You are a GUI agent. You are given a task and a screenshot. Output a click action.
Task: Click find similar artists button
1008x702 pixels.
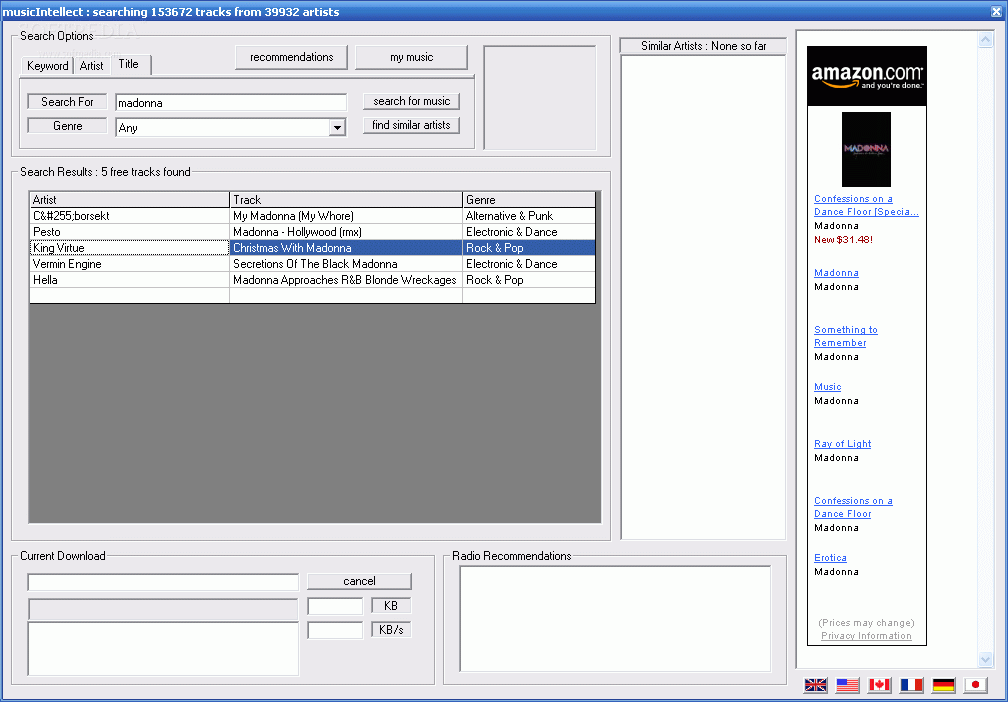(x=411, y=125)
